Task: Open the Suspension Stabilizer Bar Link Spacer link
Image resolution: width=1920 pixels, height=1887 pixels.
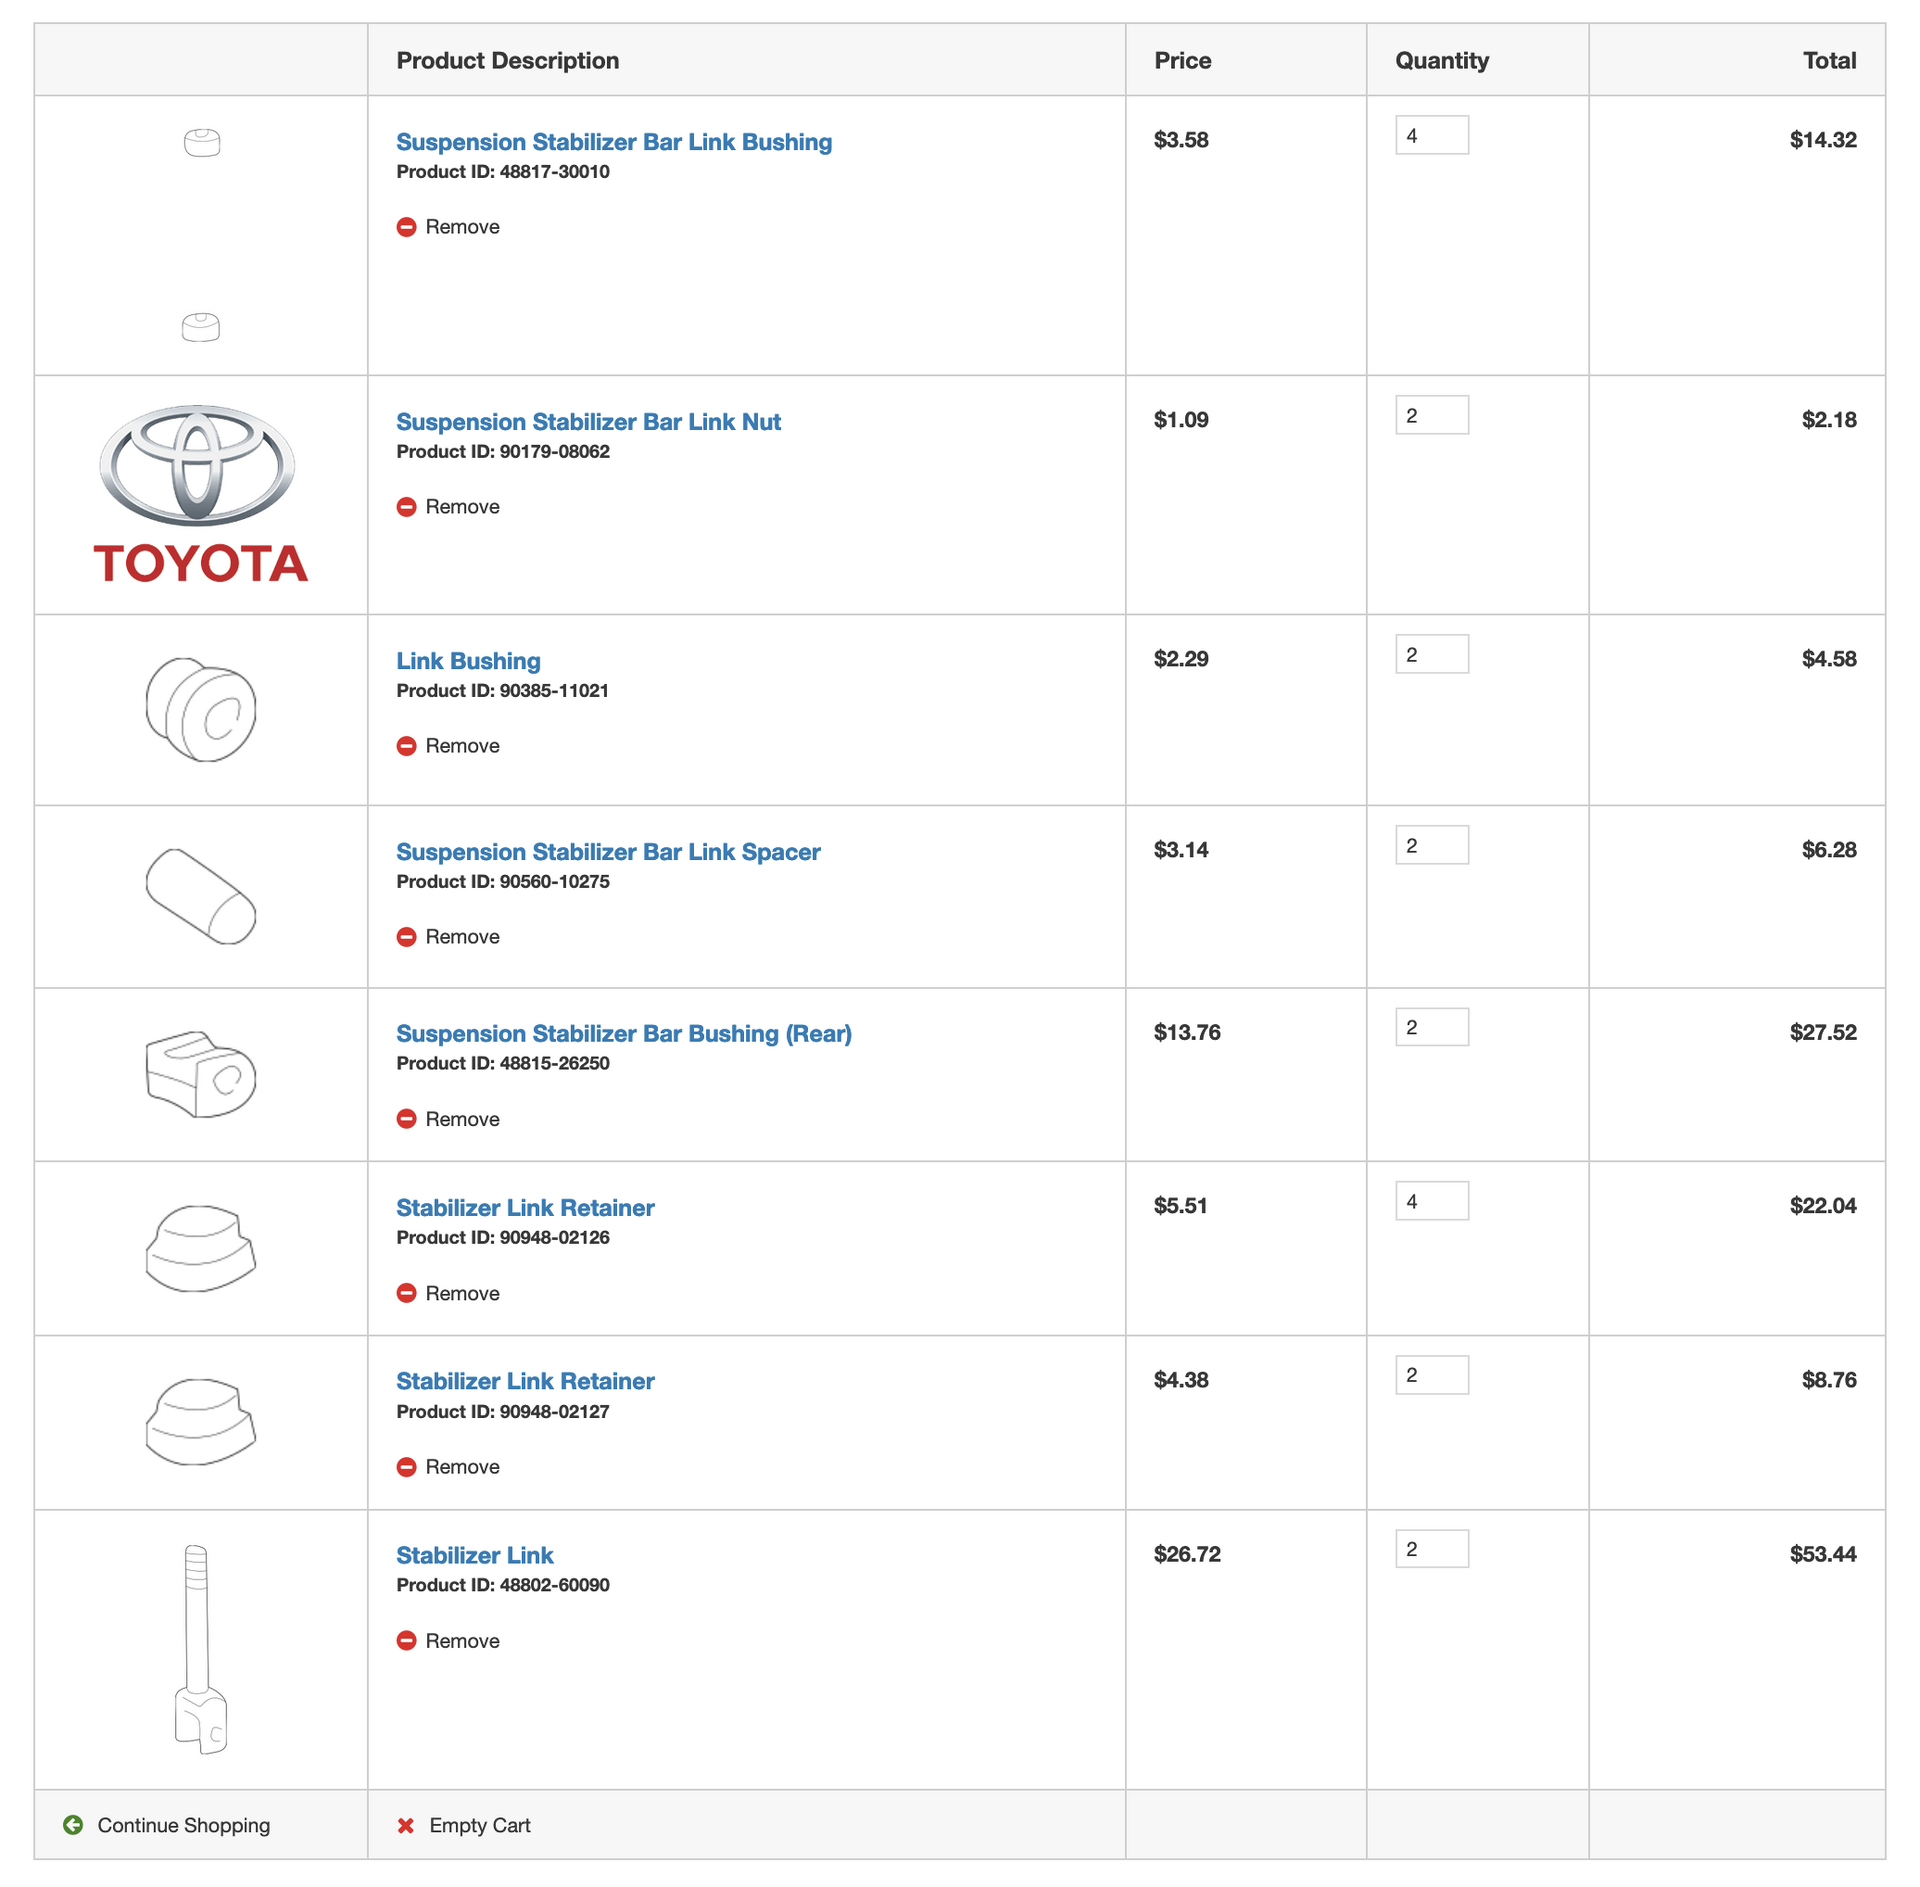Action: (608, 852)
